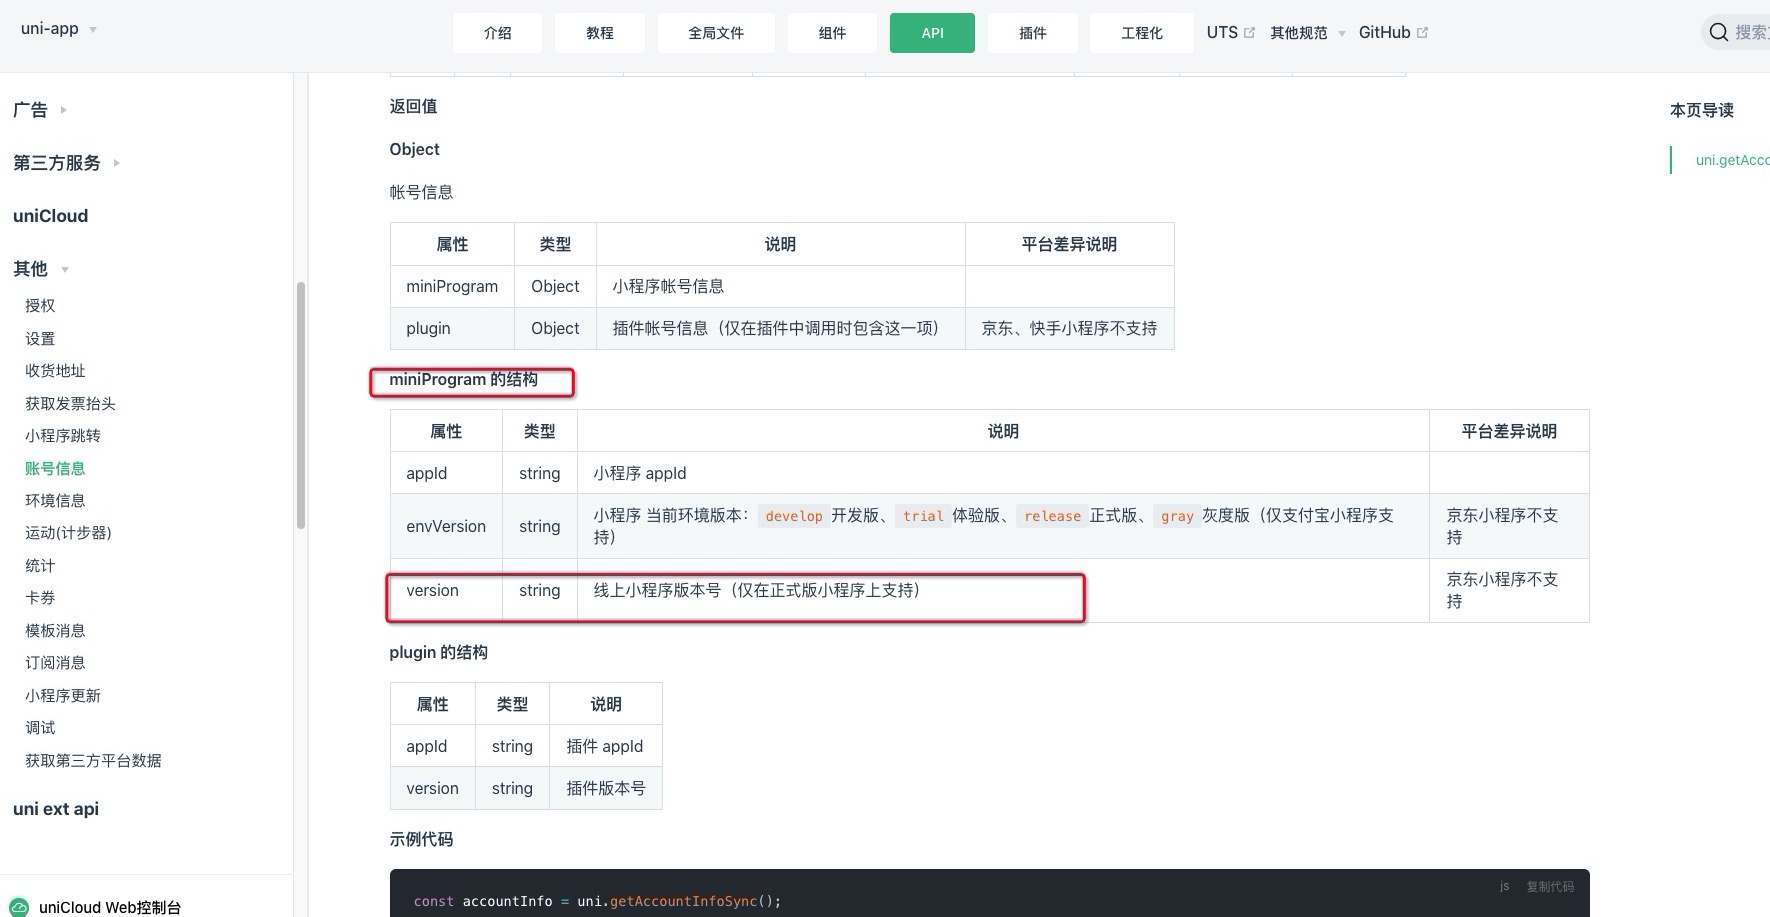The image size is (1770, 917).
Task: Open the 教程 navigation tab
Action: (599, 33)
